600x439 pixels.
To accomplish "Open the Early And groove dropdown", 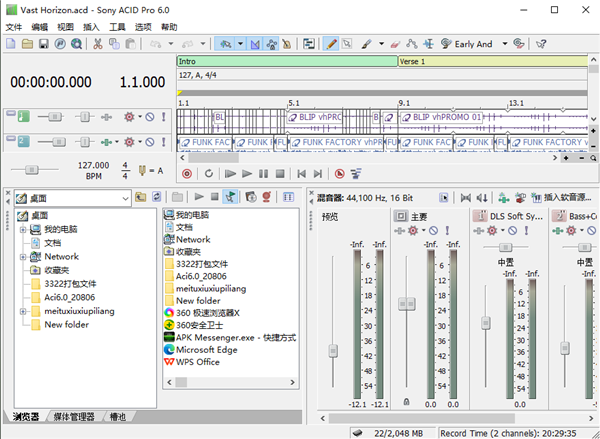I will (505, 44).
